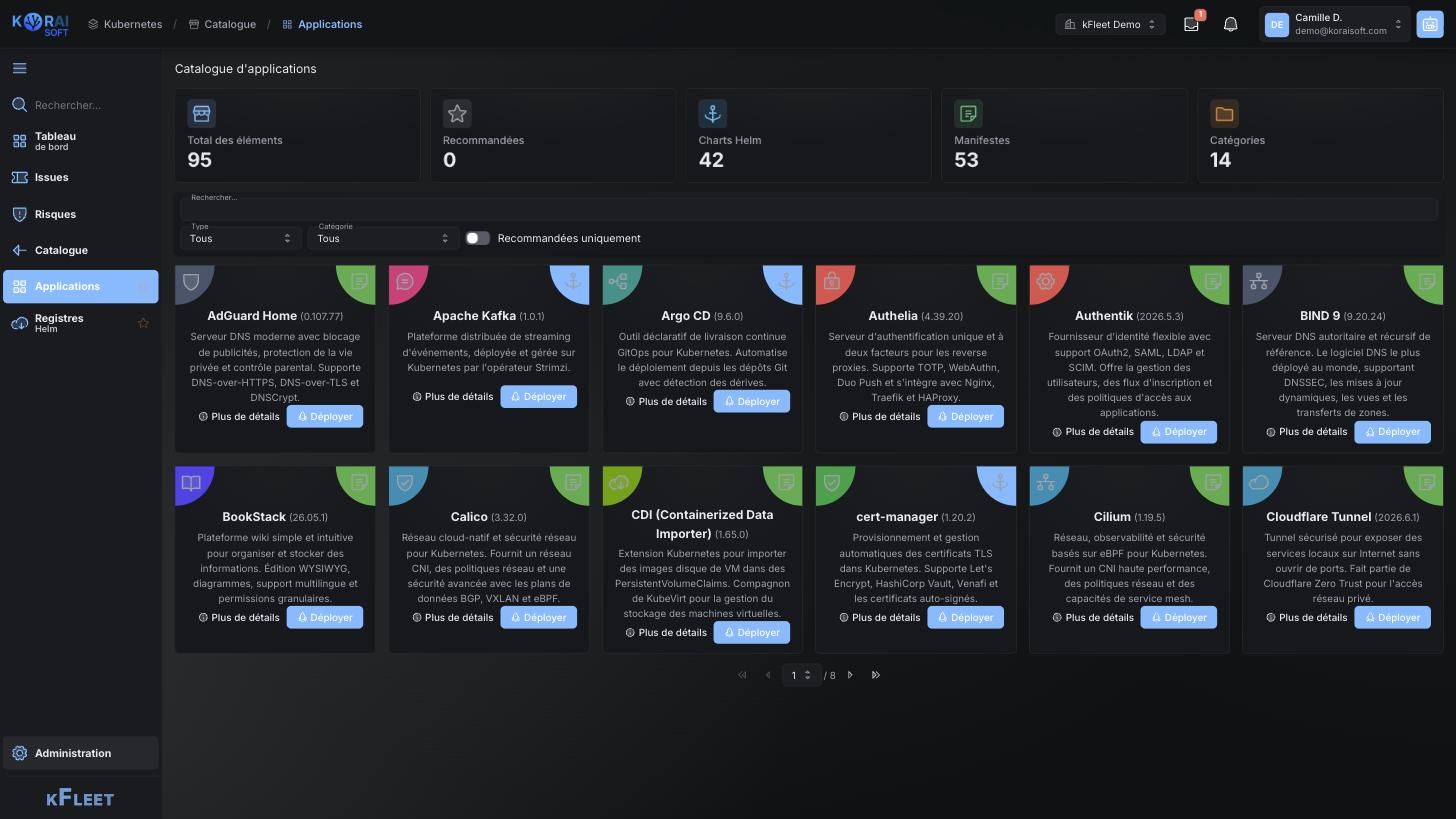Collapse sidebar with hamburger menu icon

20,68
